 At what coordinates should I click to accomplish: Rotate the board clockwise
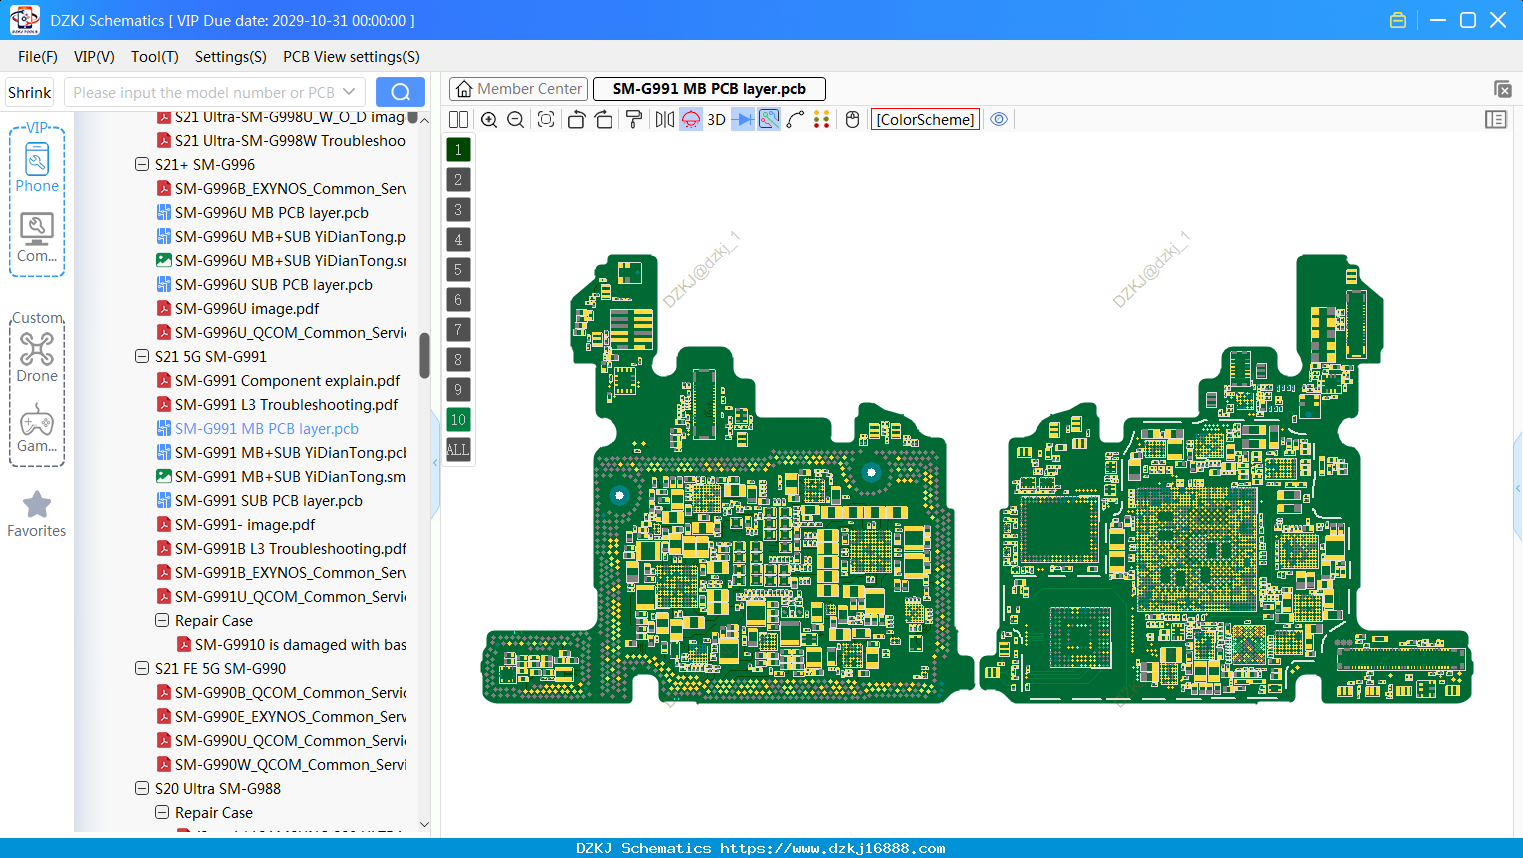(x=603, y=120)
